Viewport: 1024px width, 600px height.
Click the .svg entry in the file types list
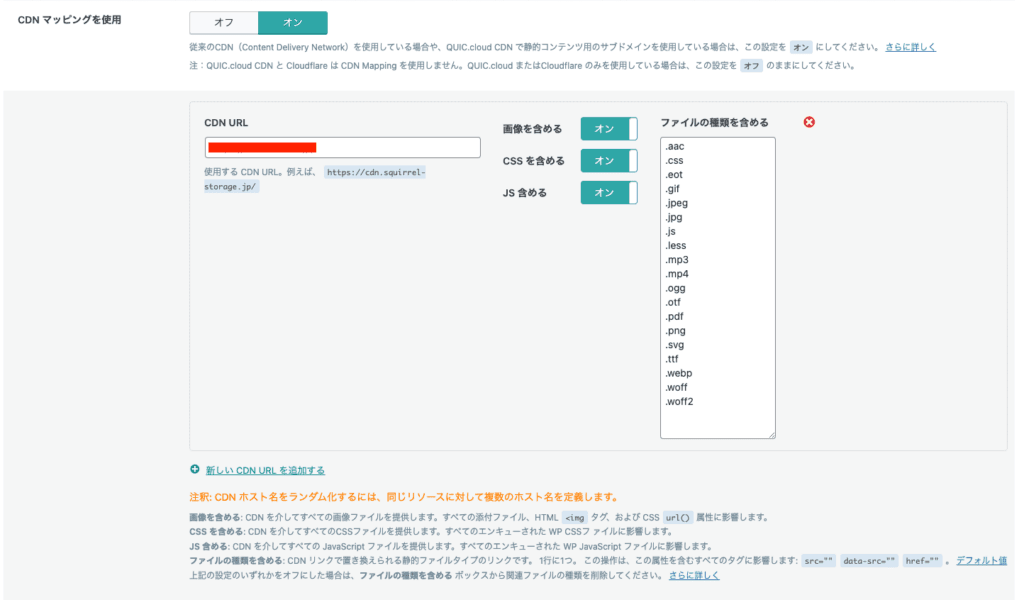[x=675, y=345]
